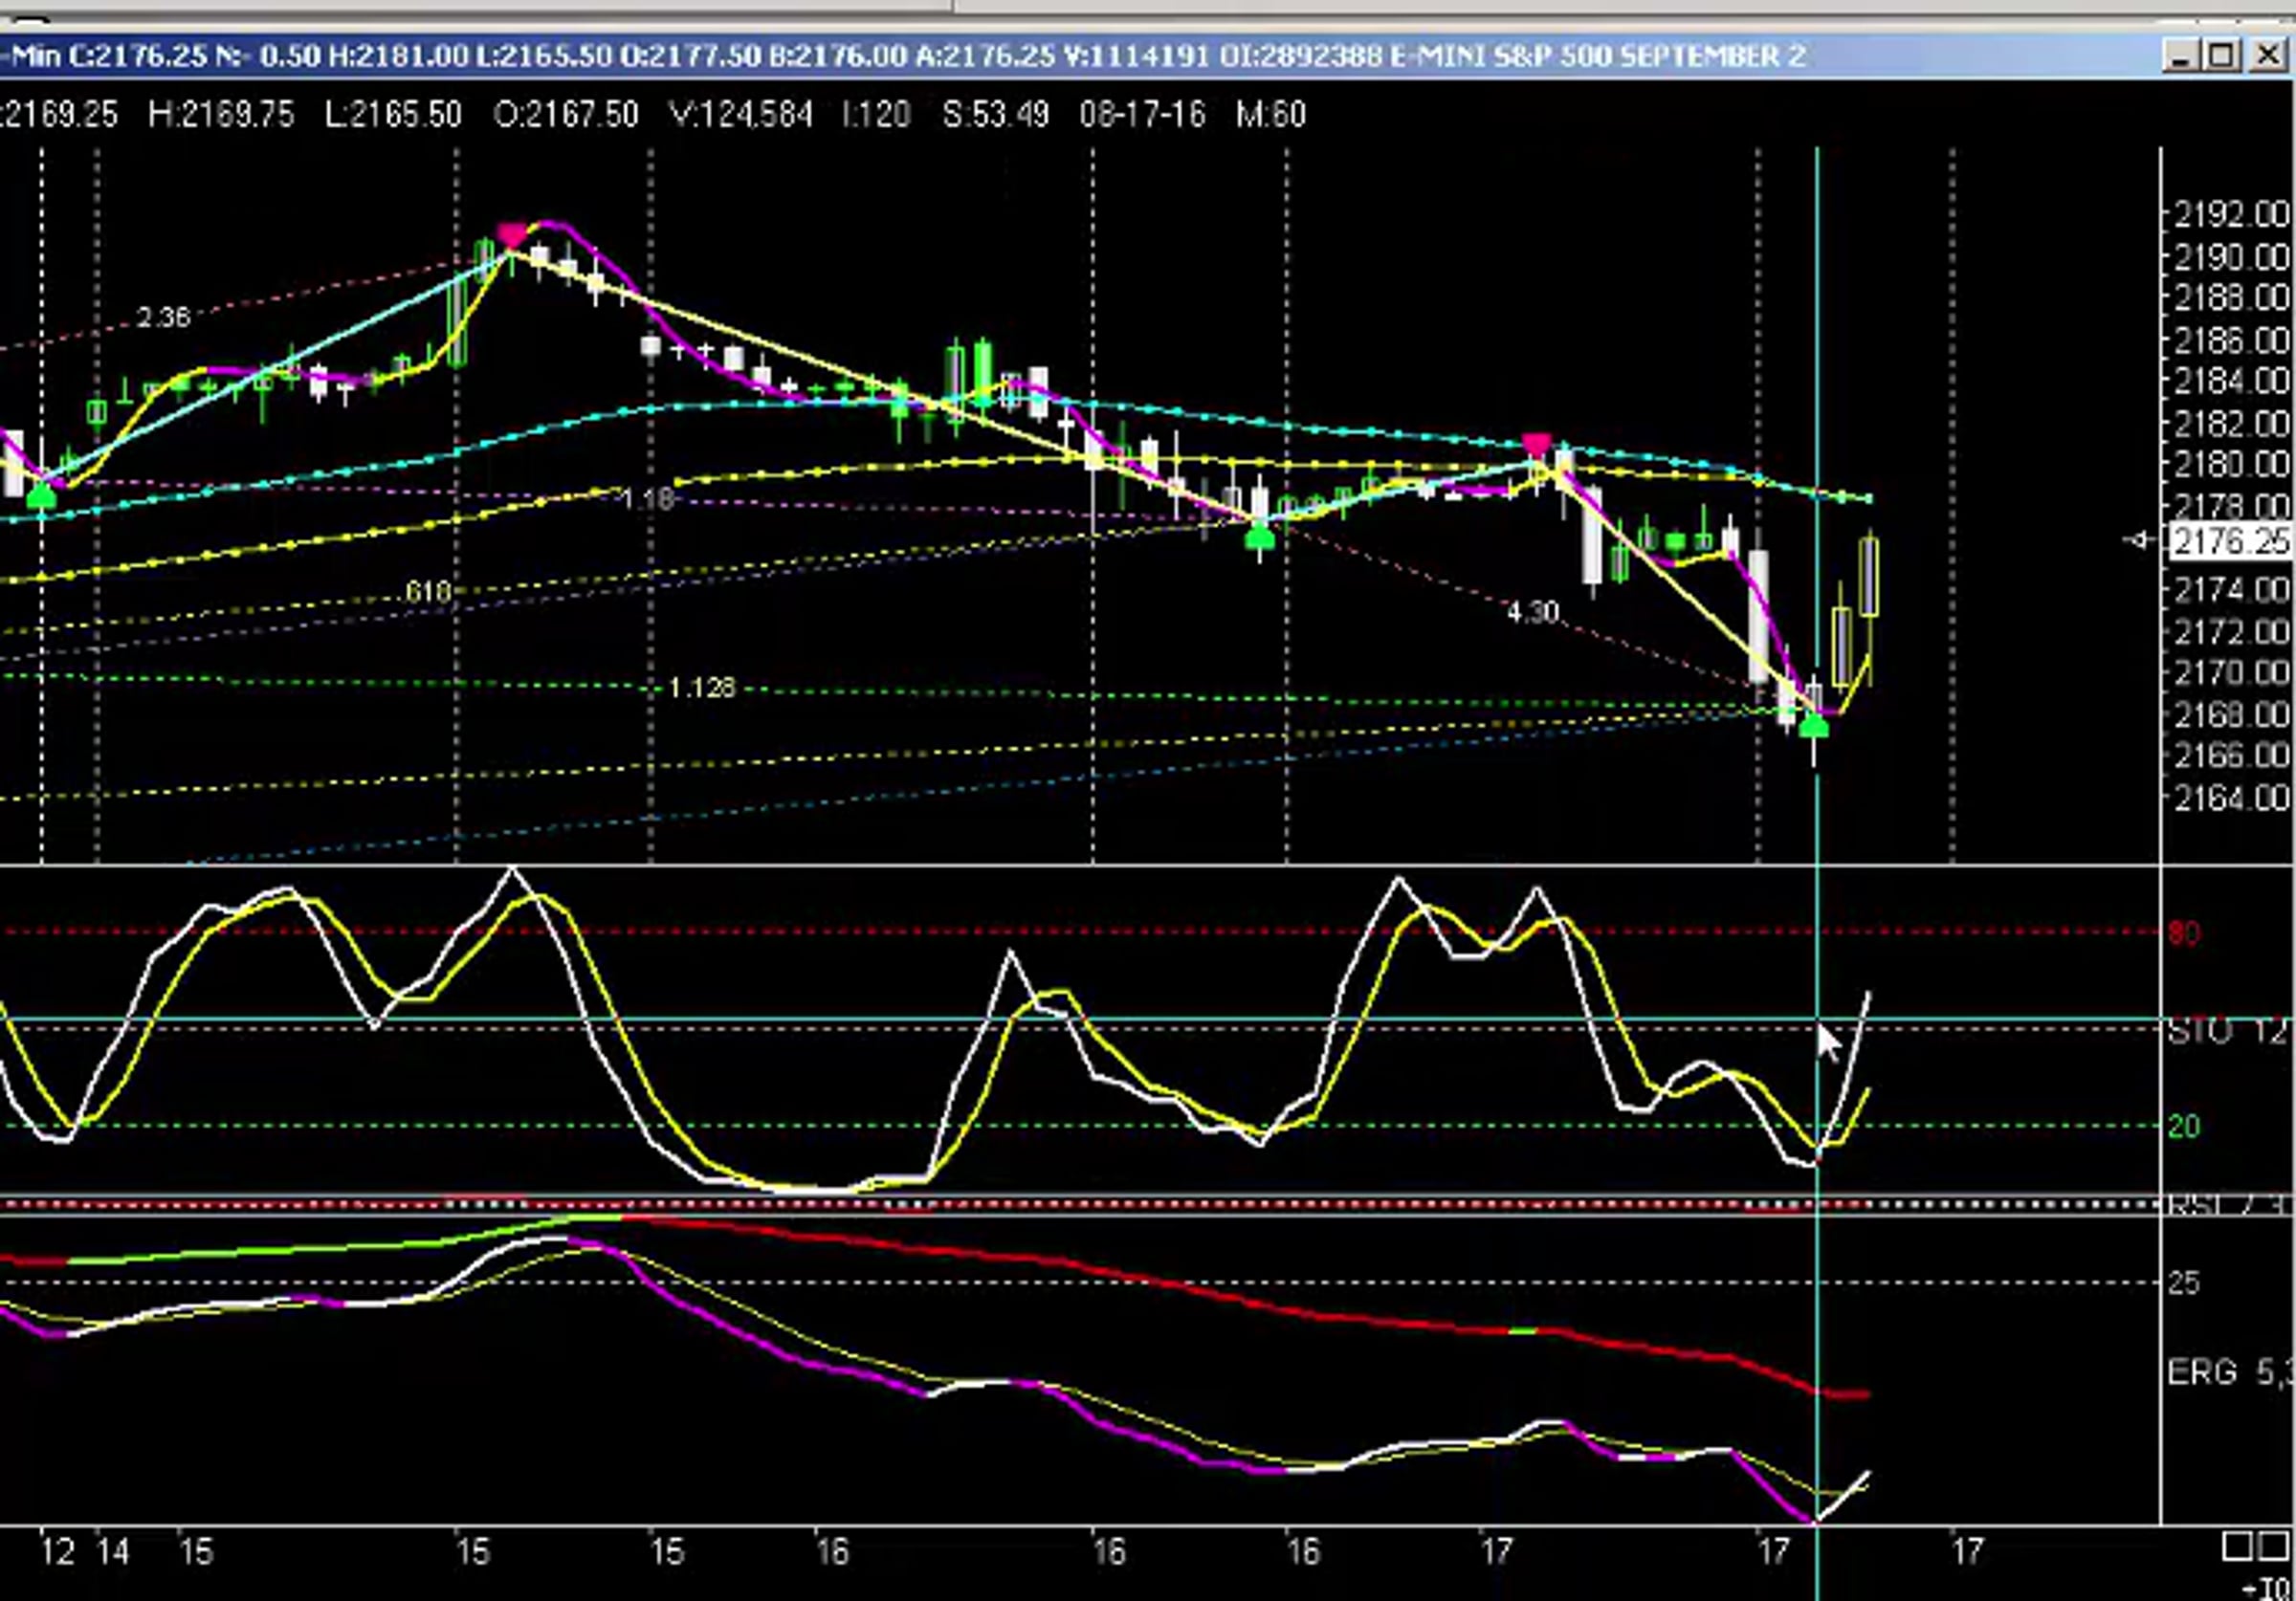2296x1601 pixels.
Task: Click the pink sell marker near 2180
Action: tap(1536, 445)
